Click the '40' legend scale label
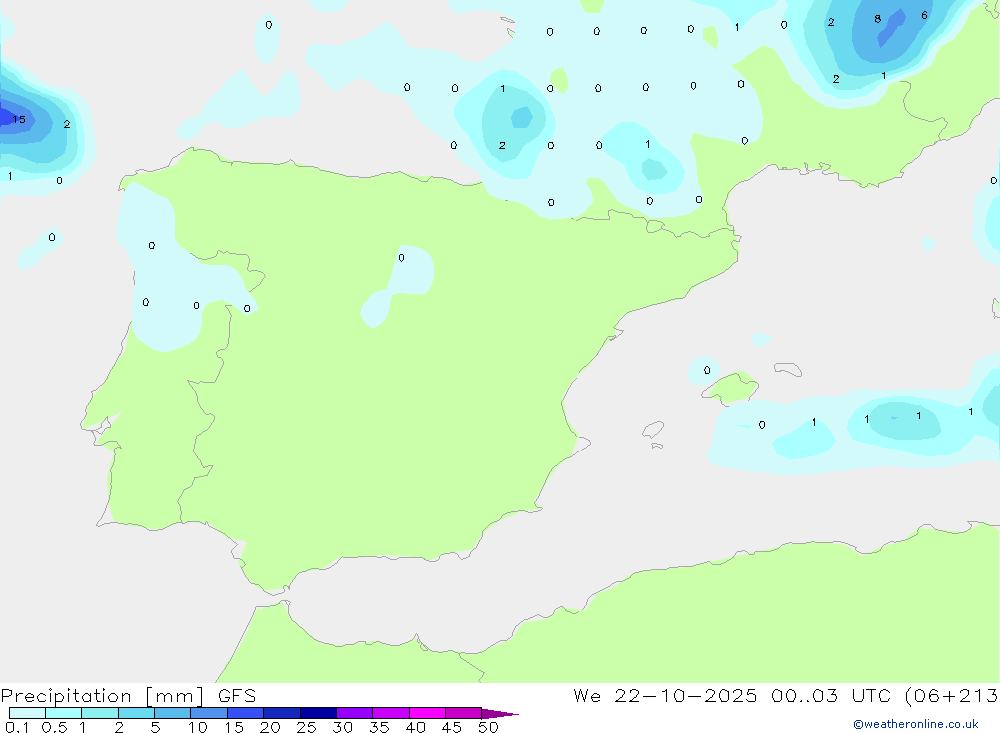Viewport: 1000px width, 733px height. click(416, 727)
